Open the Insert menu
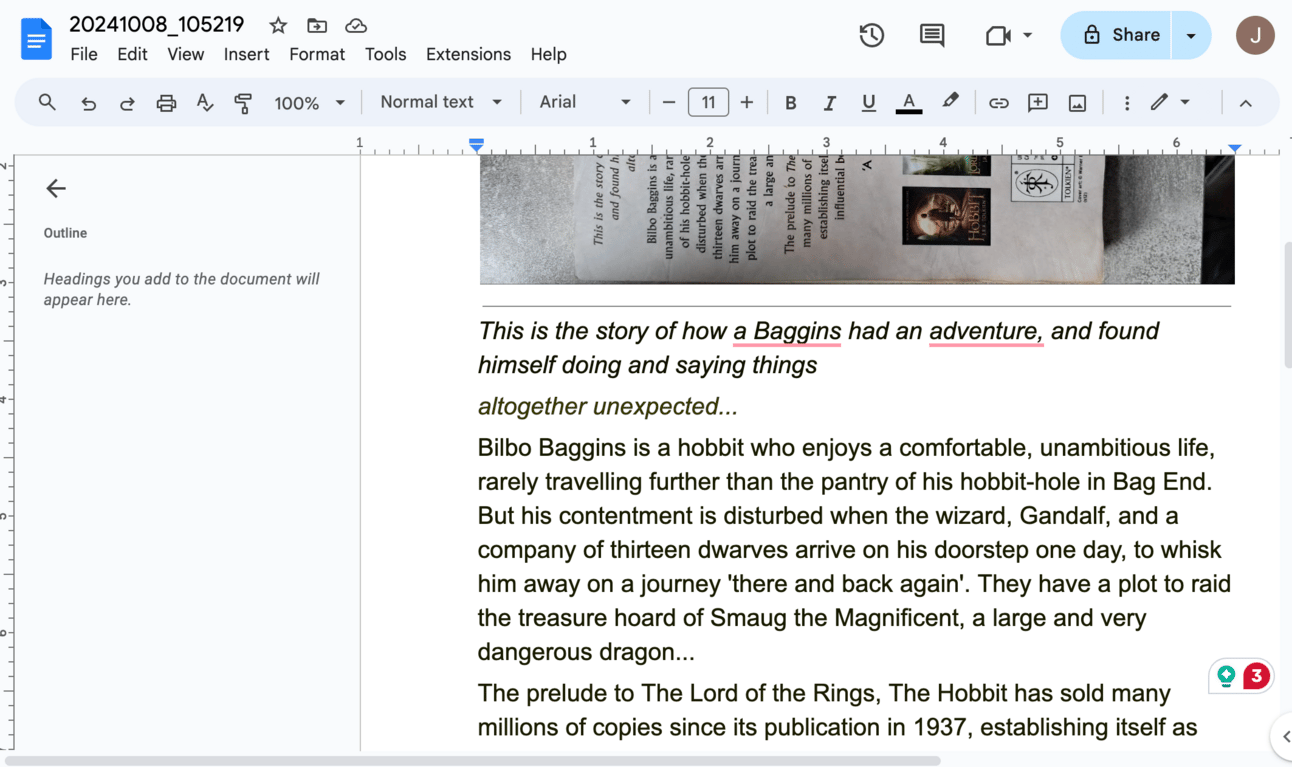 point(246,54)
